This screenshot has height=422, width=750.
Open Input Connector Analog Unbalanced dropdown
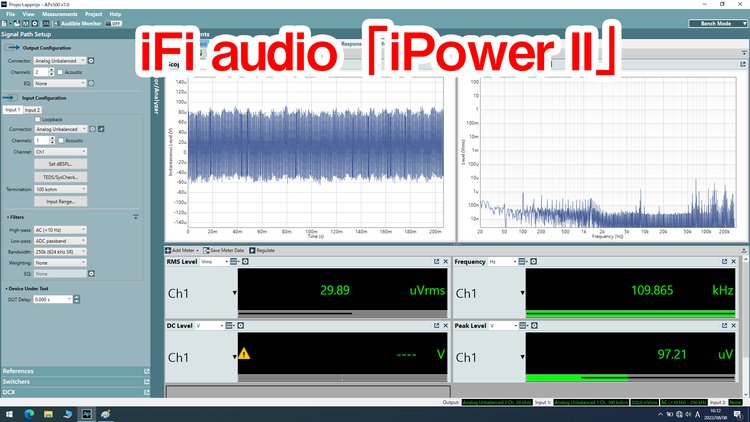61,129
